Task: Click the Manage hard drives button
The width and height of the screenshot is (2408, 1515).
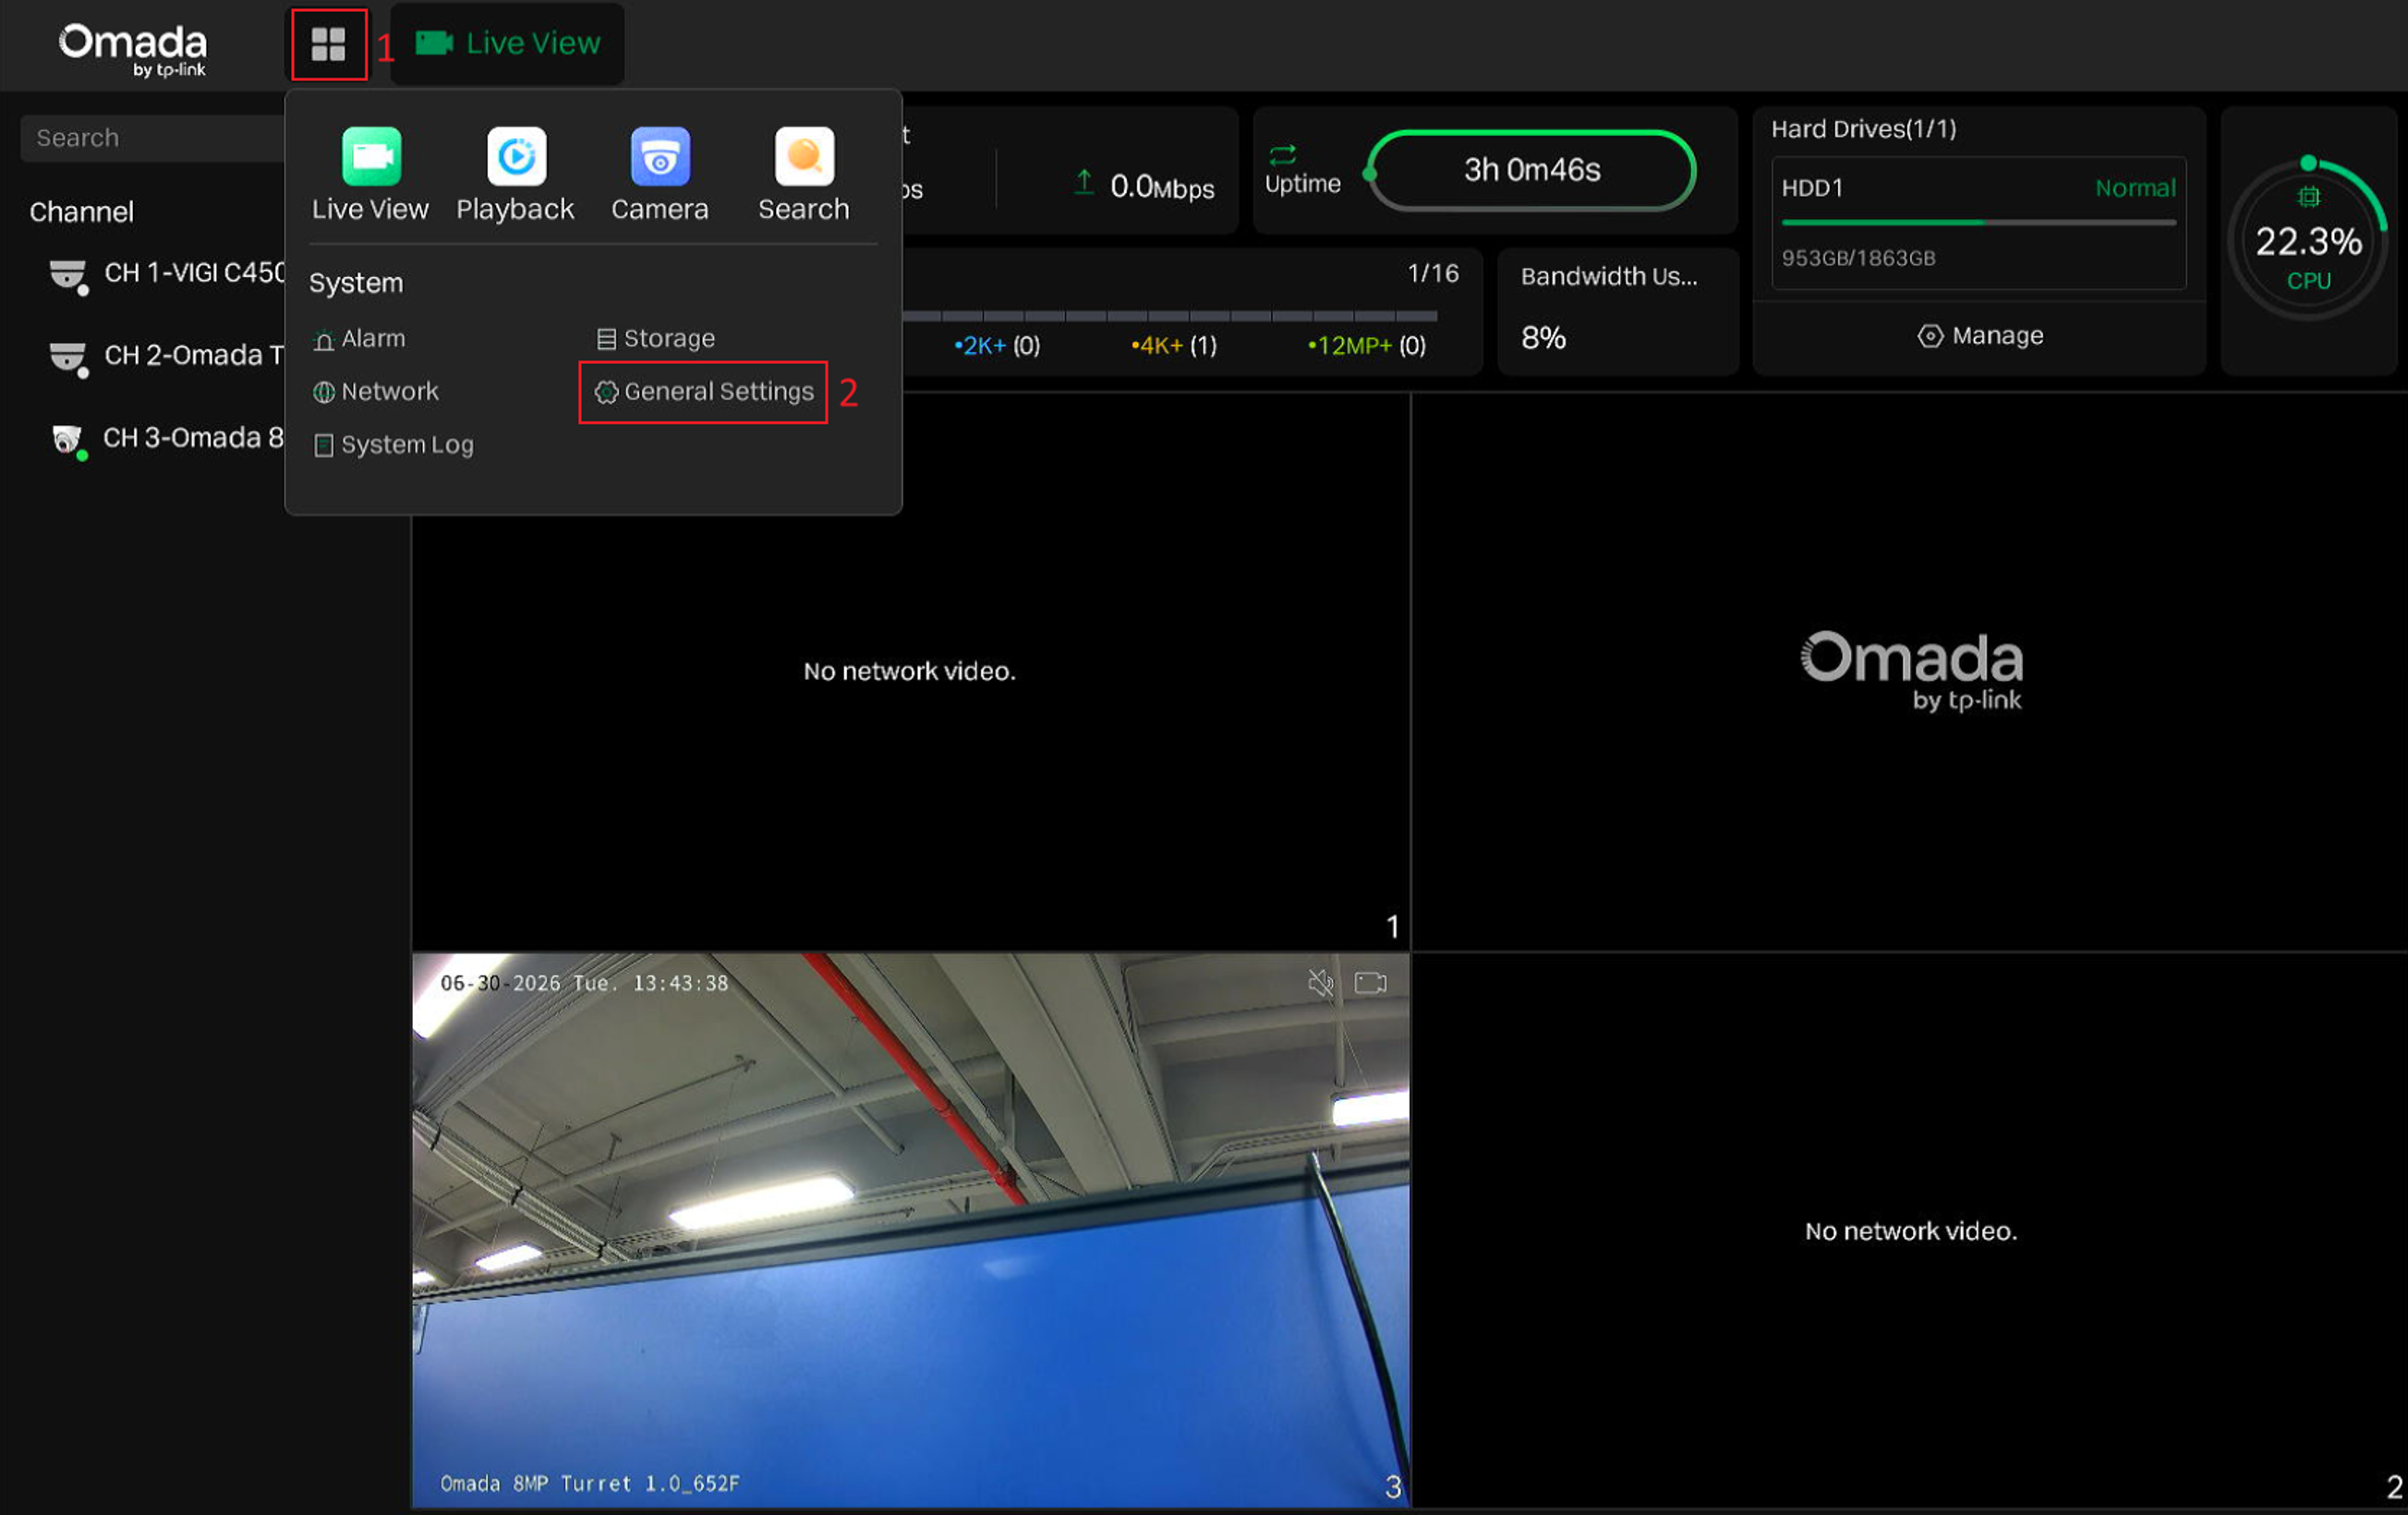Action: click(x=1980, y=336)
